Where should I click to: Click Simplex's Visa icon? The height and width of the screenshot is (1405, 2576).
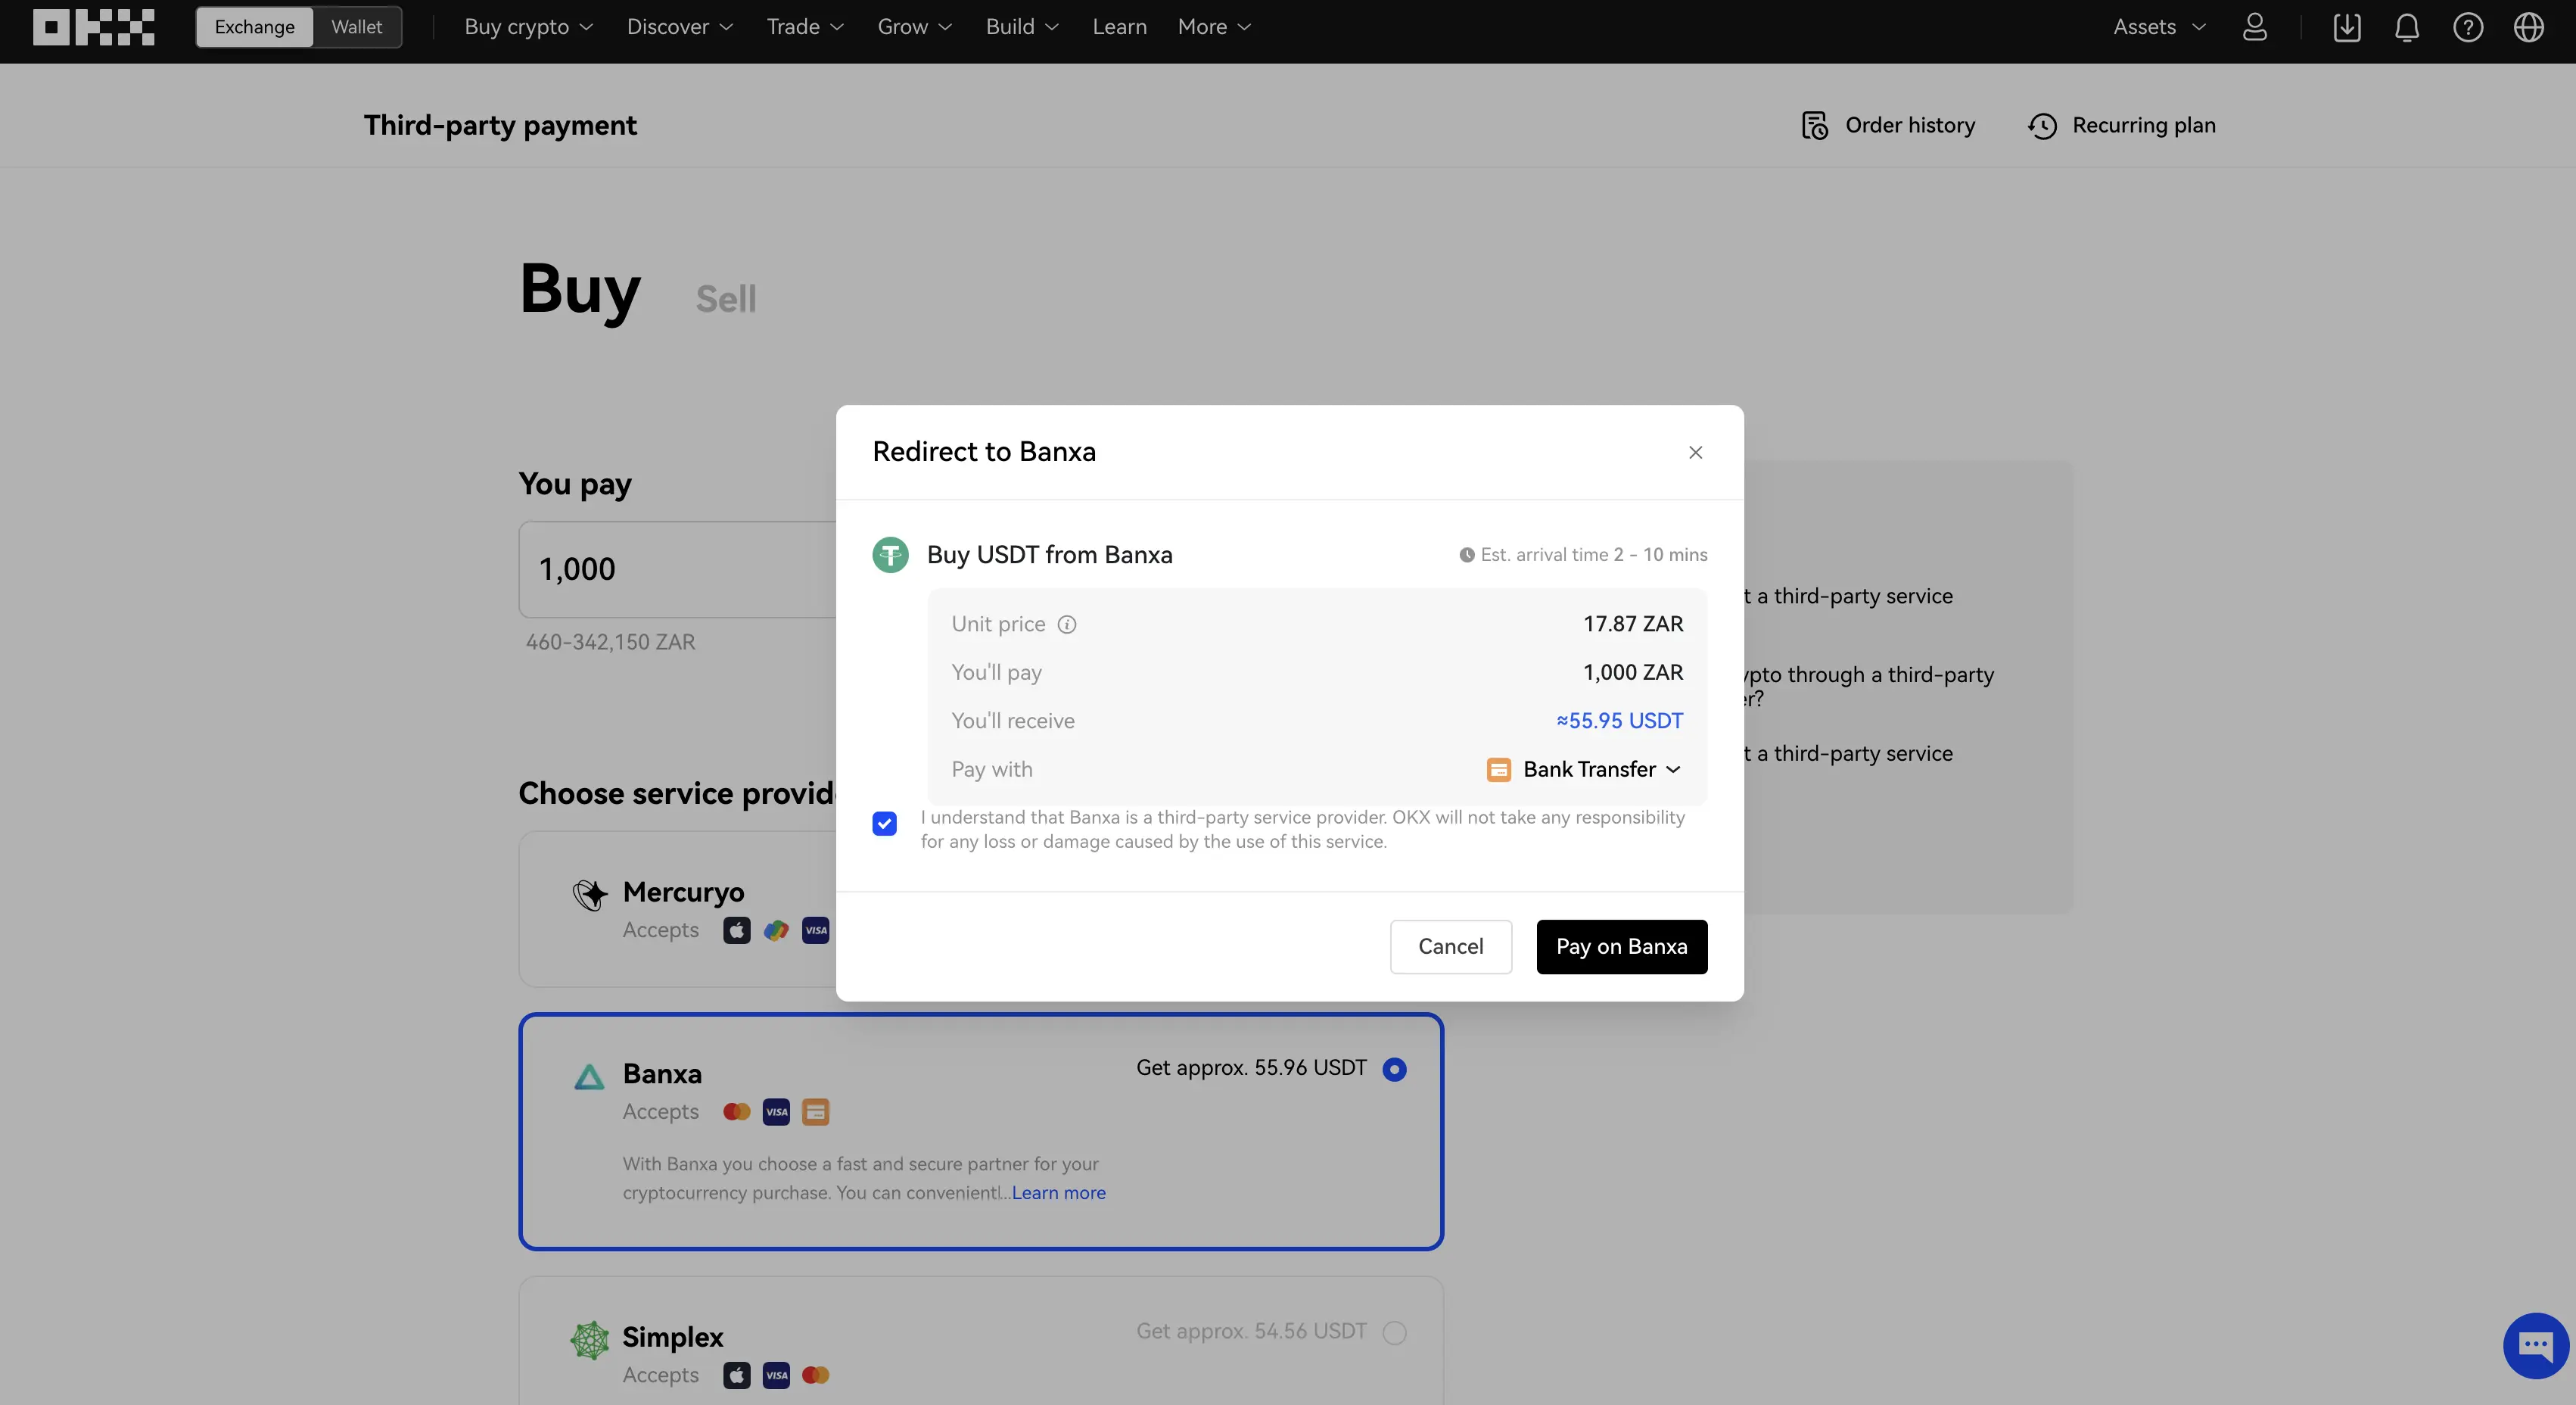(776, 1375)
